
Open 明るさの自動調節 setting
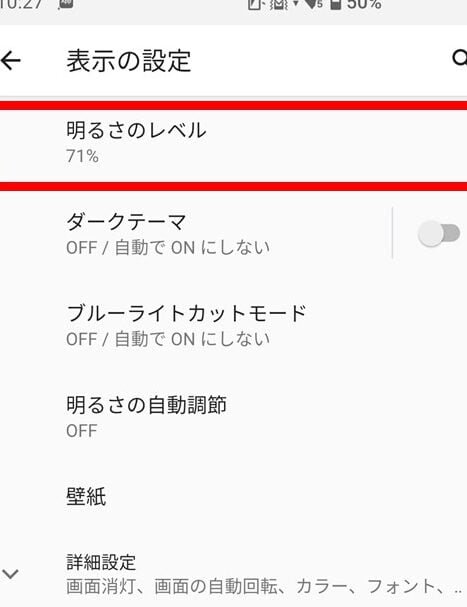234,417
